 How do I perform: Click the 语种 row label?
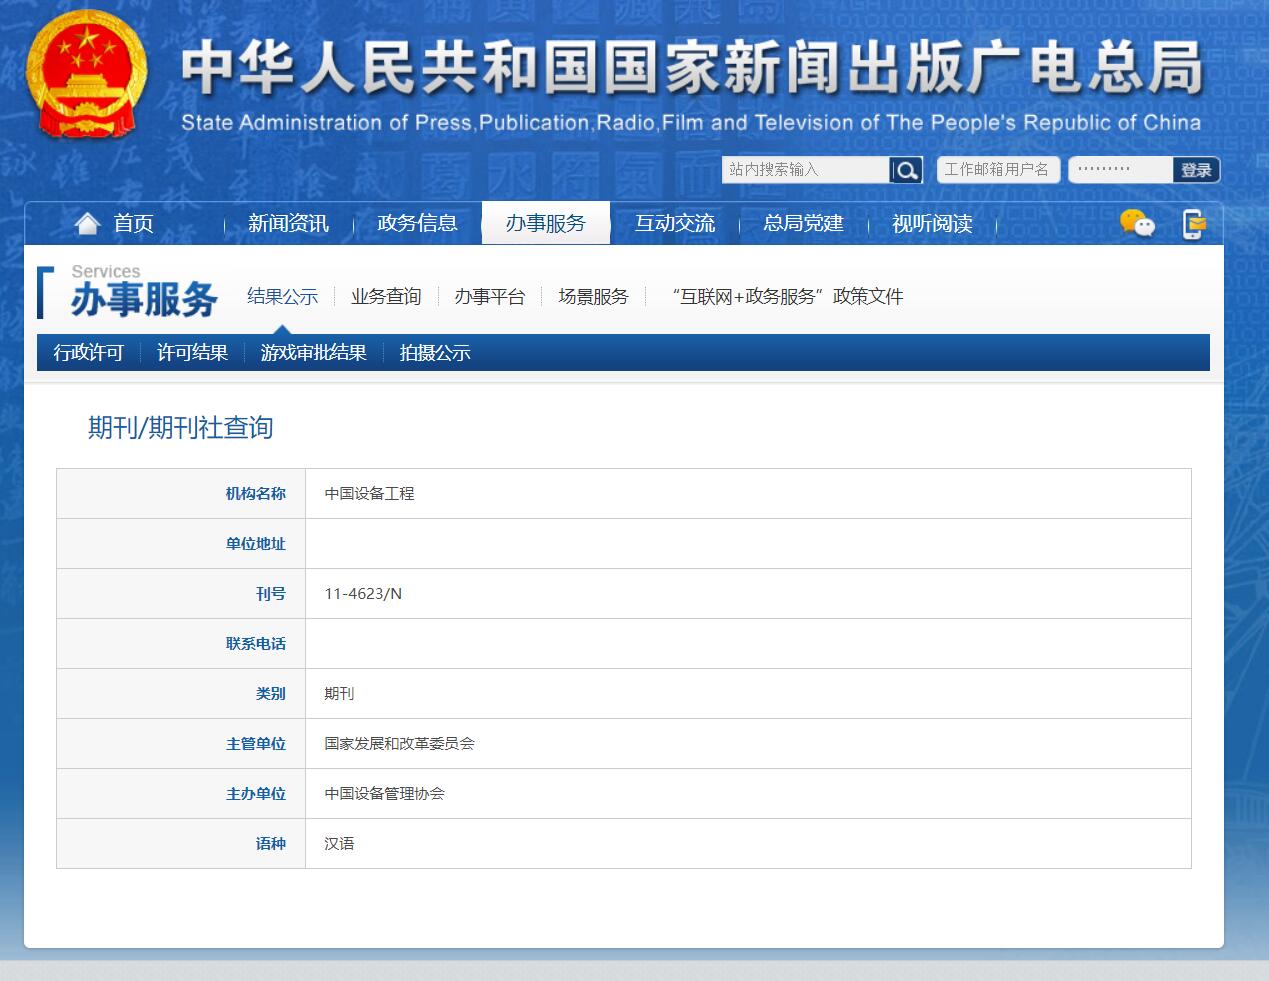[x=271, y=844]
